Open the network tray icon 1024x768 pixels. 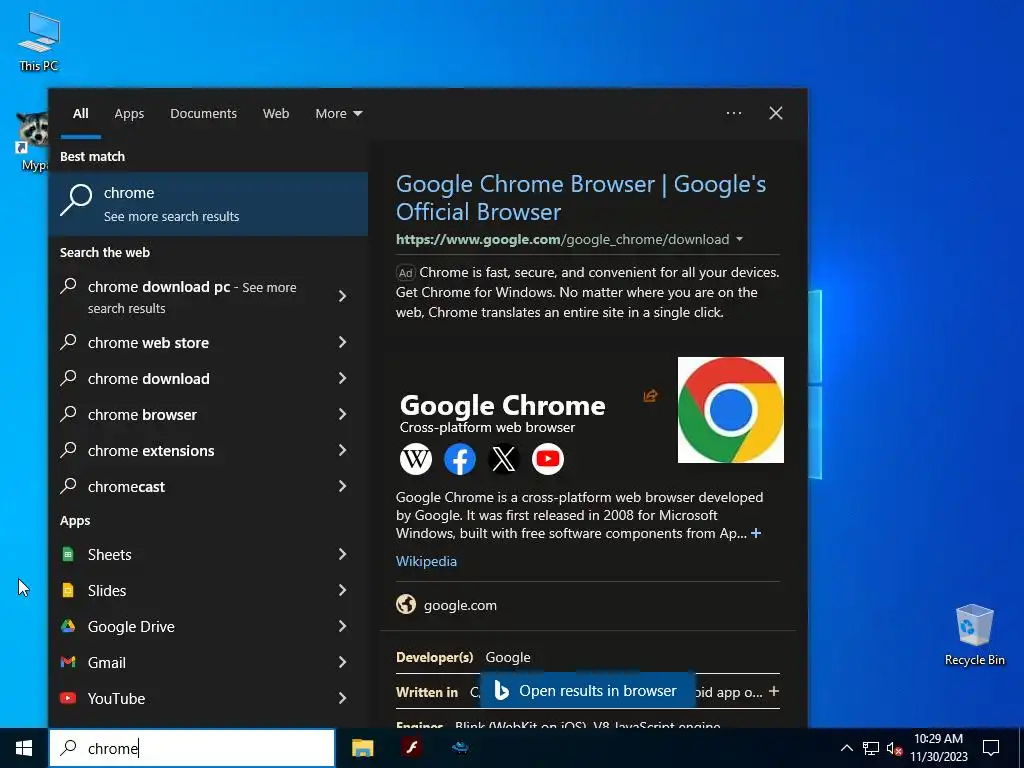pyautogui.click(x=871, y=748)
